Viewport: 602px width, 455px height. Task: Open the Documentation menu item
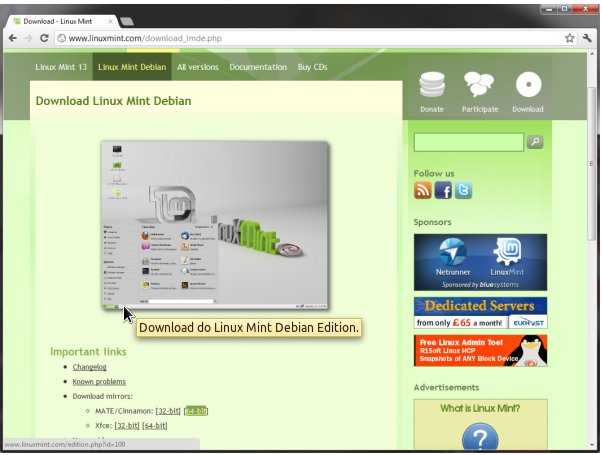[258, 67]
